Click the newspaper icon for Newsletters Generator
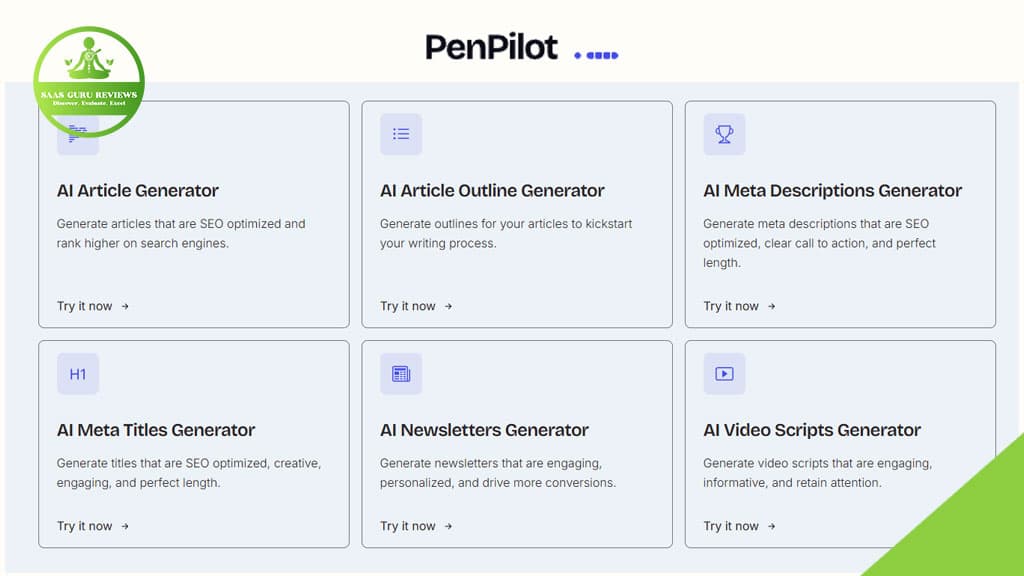Image resolution: width=1024 pixels, height=576 pixels. coord(401,374)
